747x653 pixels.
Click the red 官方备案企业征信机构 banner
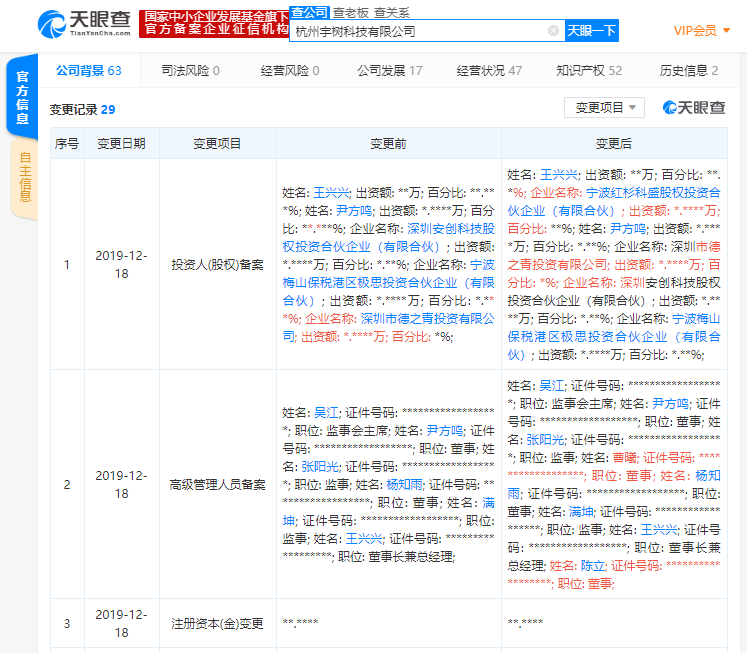(214, 24)
